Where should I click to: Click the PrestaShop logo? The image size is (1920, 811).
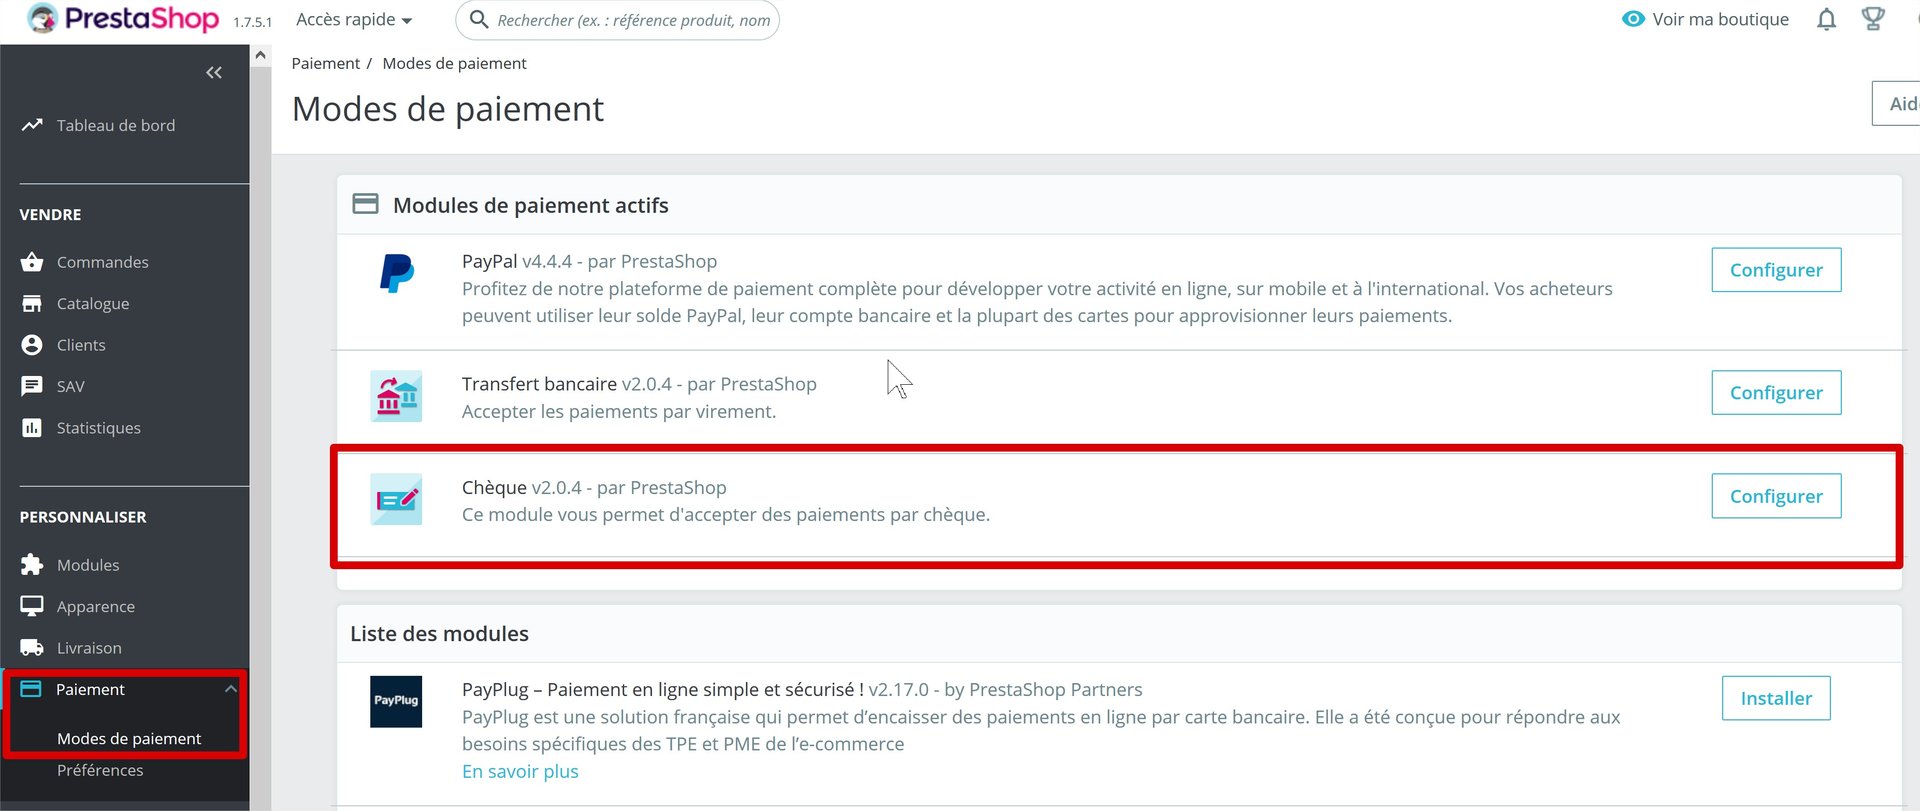[124, 19]
